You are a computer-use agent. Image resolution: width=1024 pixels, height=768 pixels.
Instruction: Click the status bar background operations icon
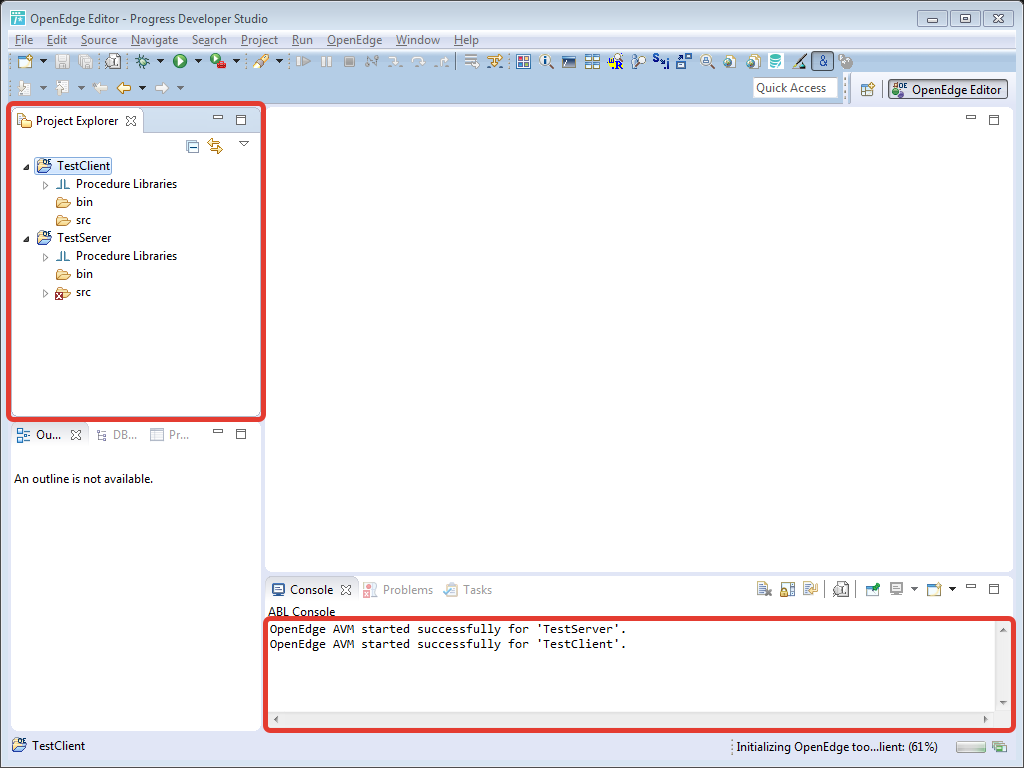coord(999,746)
